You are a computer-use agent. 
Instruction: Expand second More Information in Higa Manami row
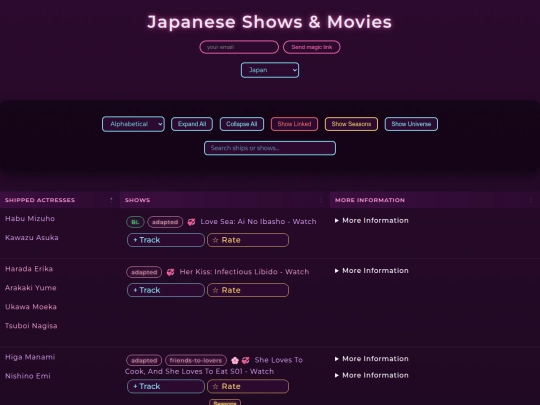click(372, 375)
